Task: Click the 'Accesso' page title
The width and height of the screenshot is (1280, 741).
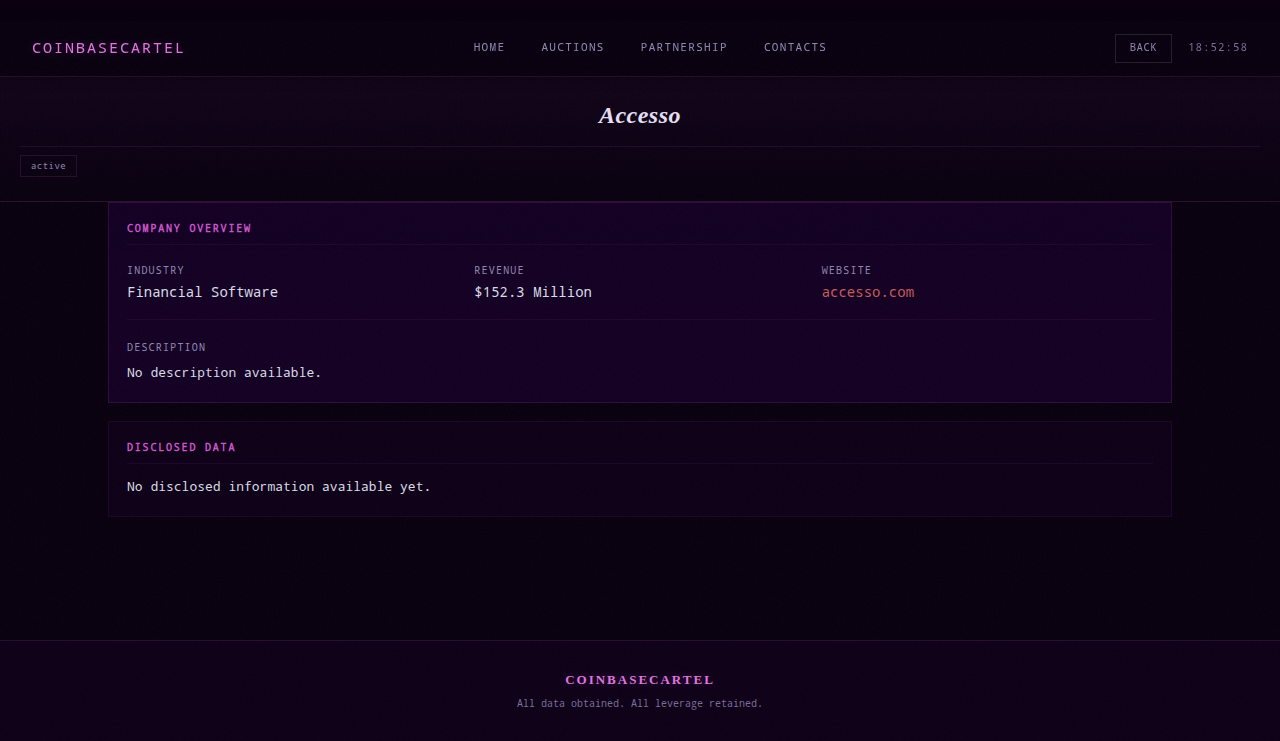Action: (x=640, y=116)
